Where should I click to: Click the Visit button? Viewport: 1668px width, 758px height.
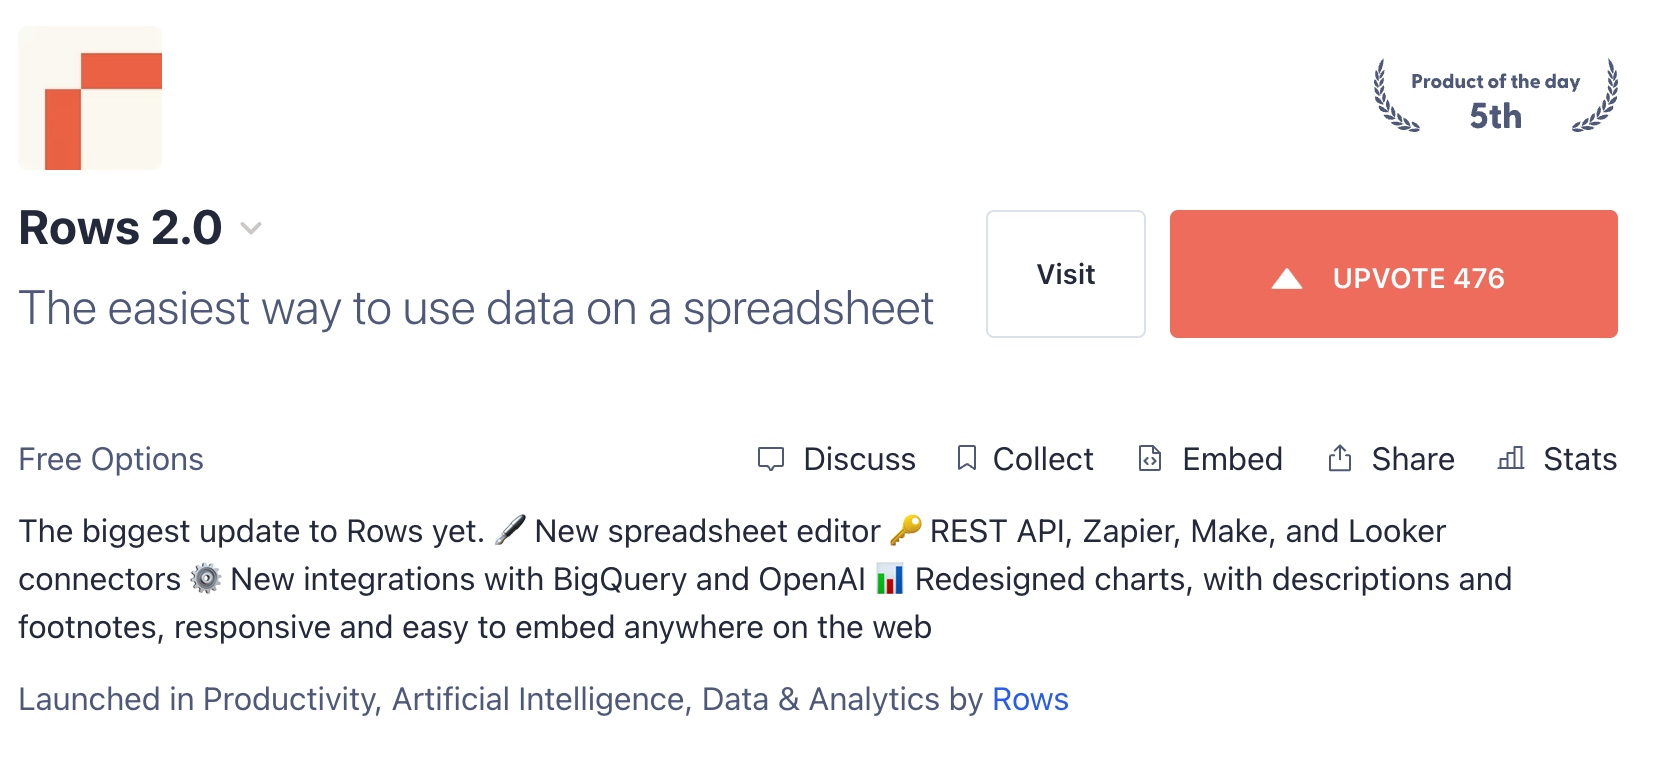1065,274
